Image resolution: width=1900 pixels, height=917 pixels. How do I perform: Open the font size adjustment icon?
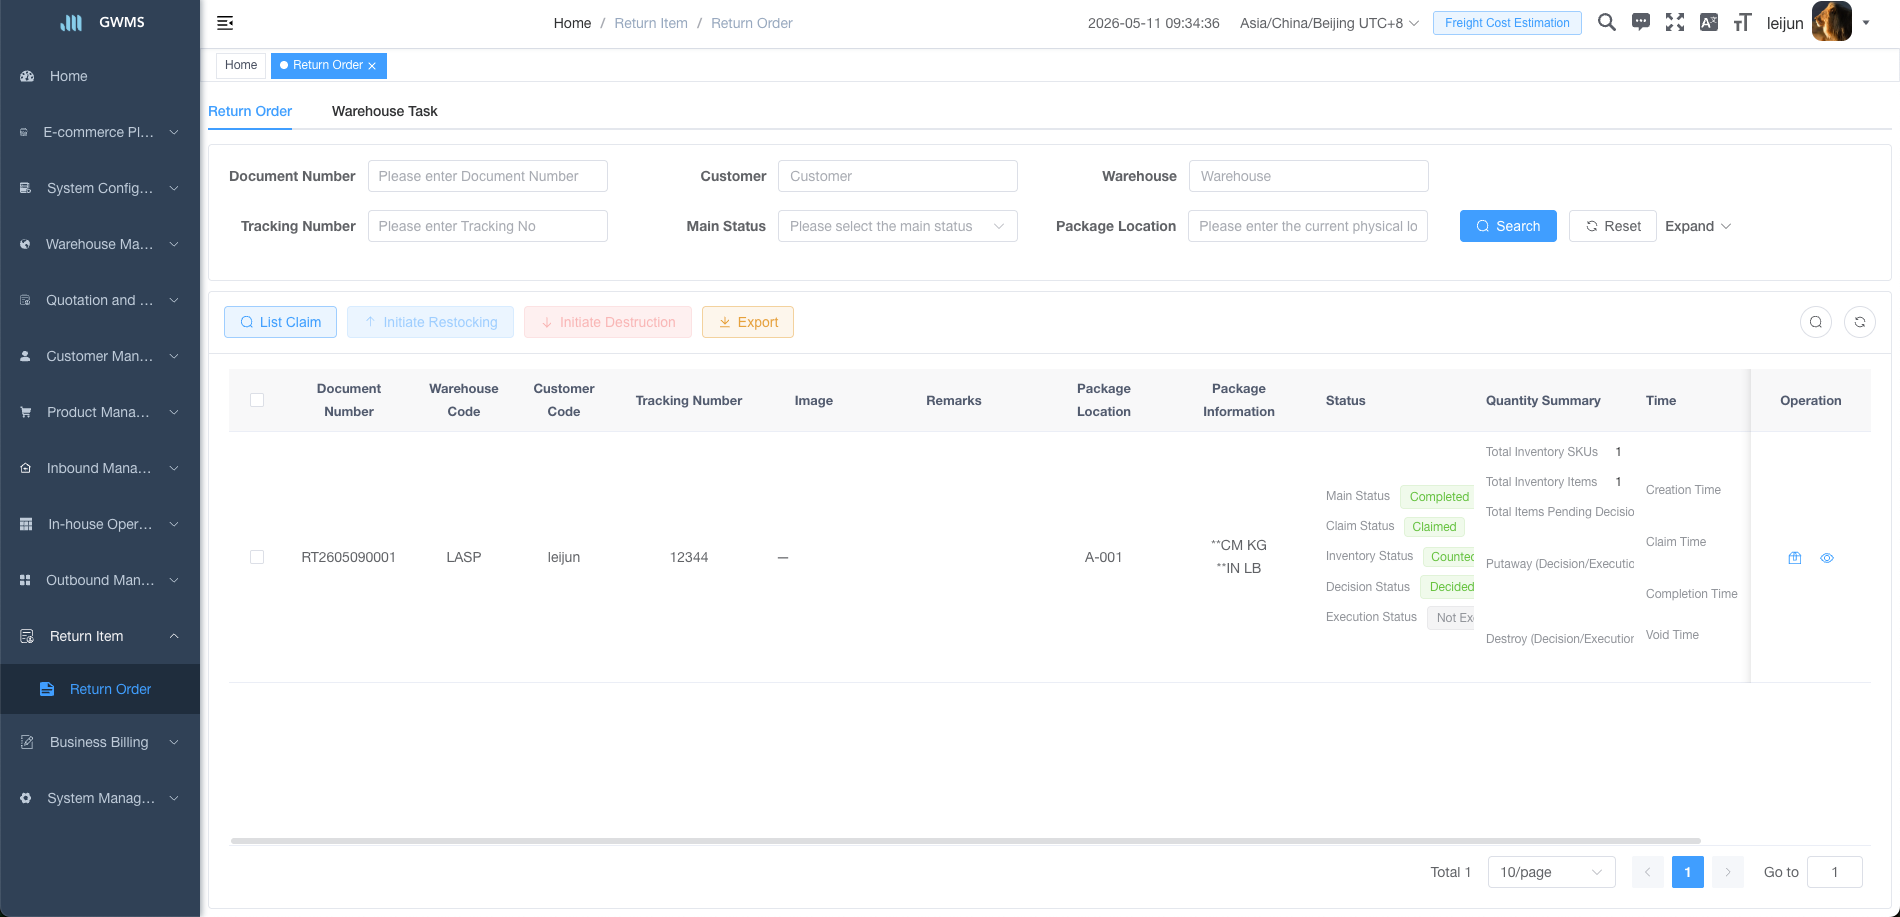pyautogui.click(x=1743, y=22)
